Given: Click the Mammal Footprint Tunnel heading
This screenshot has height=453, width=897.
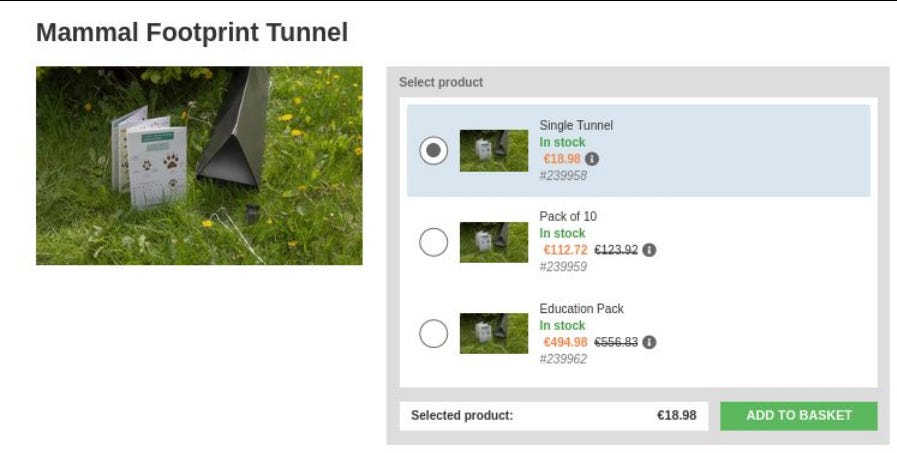Looking at the screenshot, I should (192, 33).
